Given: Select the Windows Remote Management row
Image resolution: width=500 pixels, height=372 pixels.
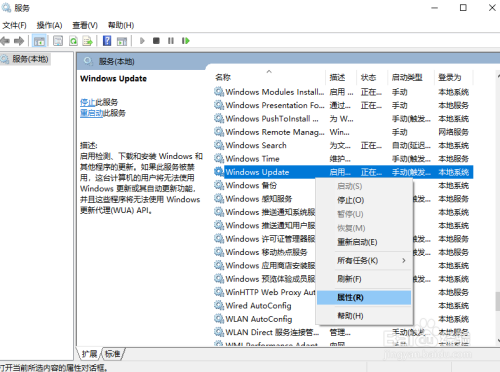Looking at the screenshot, I should [343, 132].
